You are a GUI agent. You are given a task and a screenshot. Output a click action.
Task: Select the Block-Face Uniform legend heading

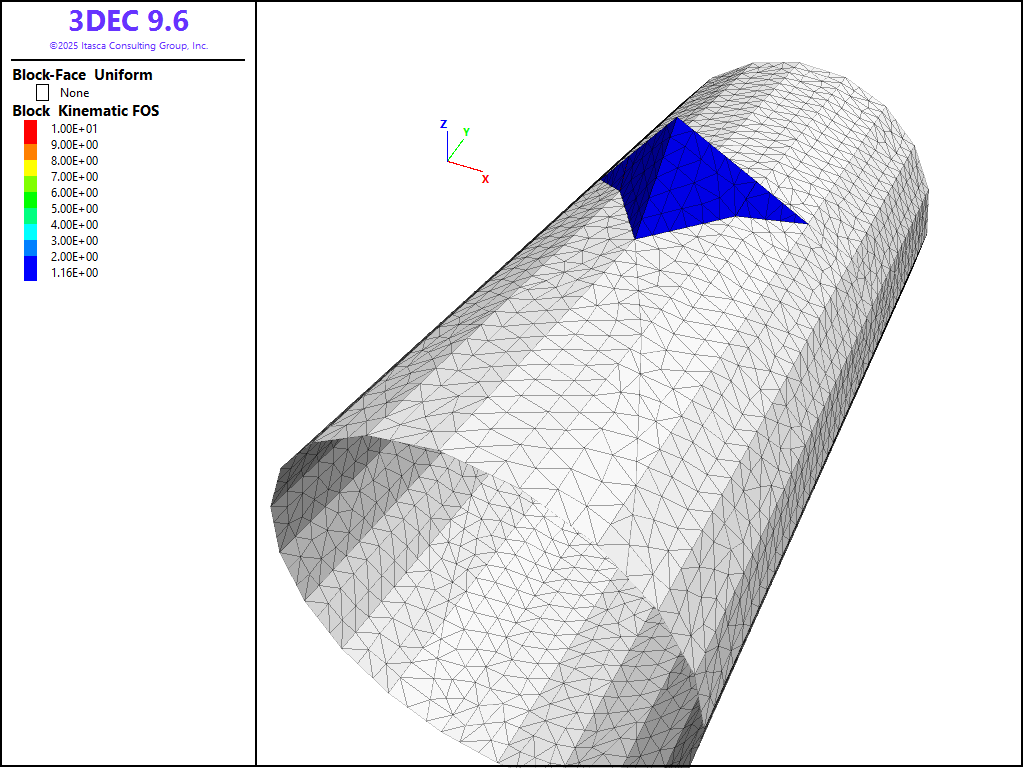click(82, 75)
